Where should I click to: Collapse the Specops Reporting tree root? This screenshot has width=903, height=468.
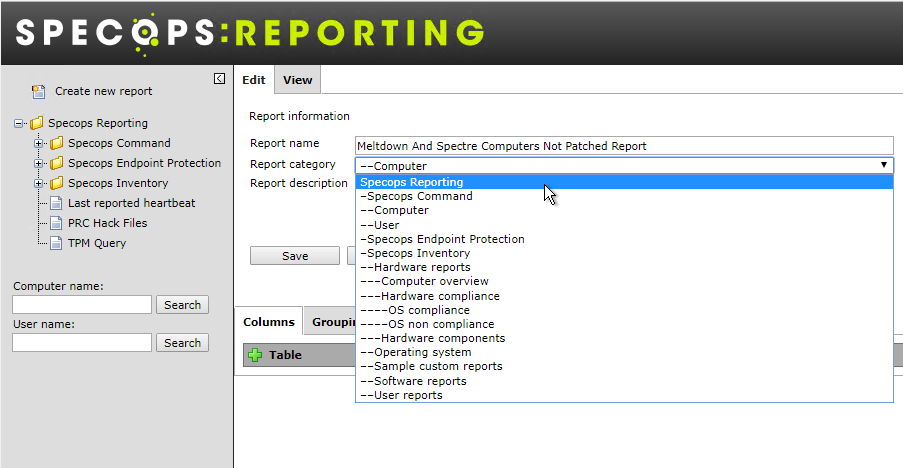pos(18,123)
